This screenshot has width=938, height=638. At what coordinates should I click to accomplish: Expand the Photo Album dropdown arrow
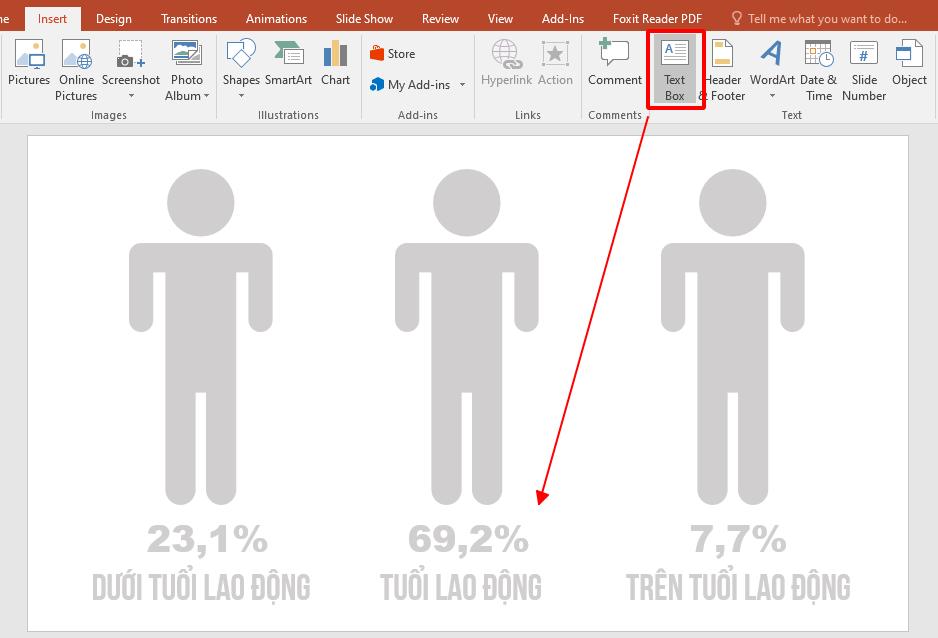click(x=206, y=96)
